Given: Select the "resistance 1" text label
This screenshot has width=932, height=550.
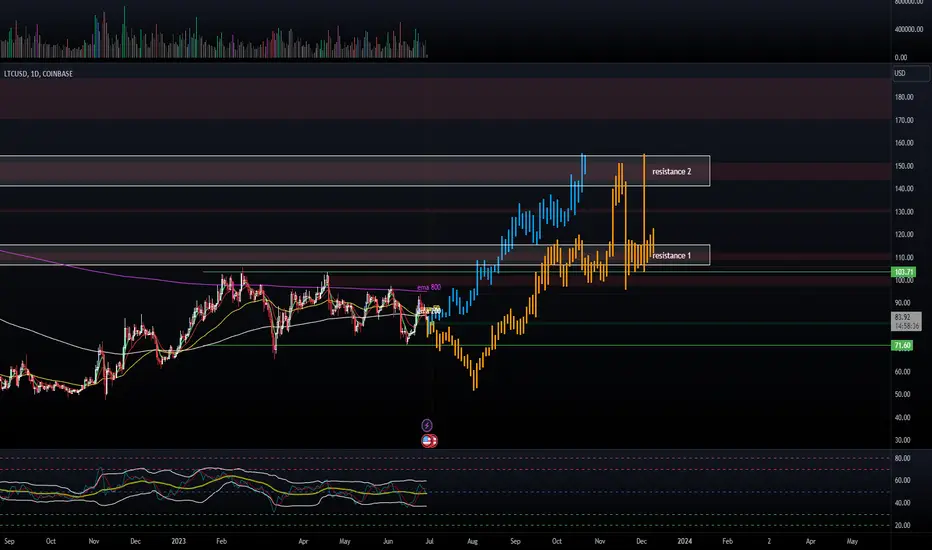Looking at the screenshot, I should click(x=672, y=256).
